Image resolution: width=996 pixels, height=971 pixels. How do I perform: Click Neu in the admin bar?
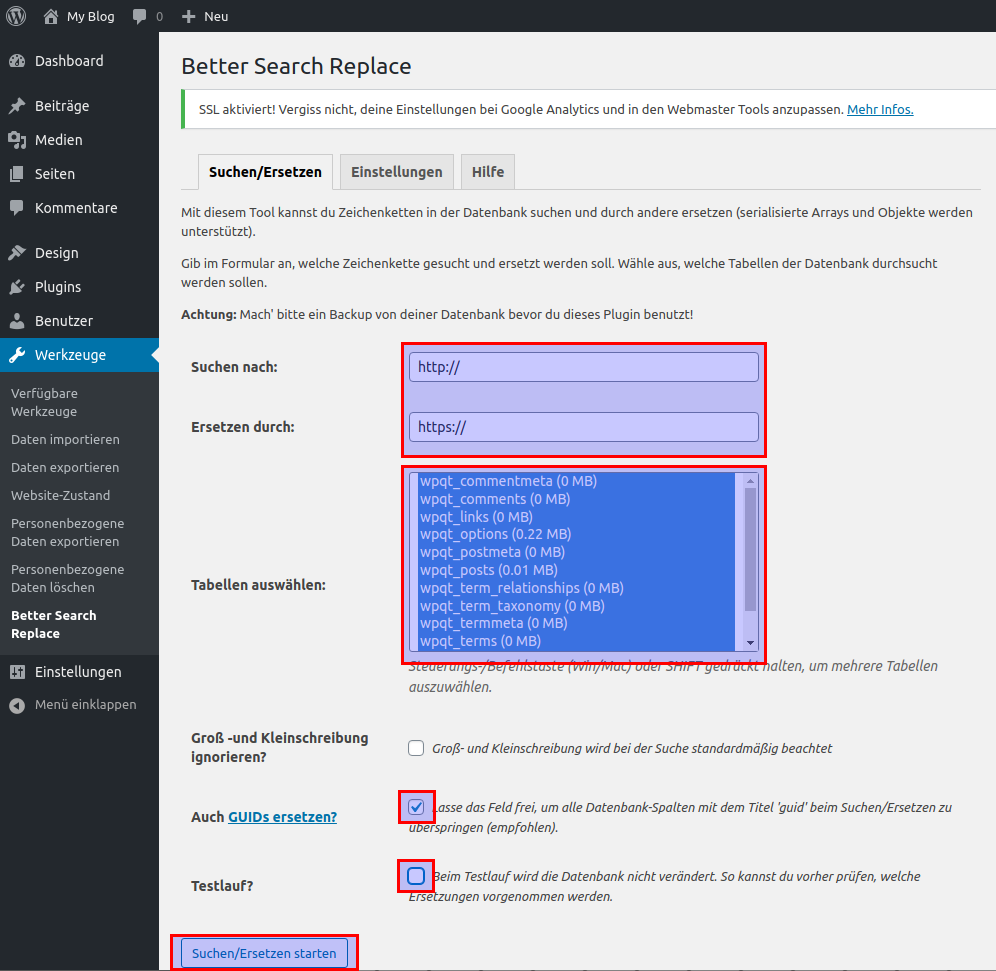tap(216, 17)
